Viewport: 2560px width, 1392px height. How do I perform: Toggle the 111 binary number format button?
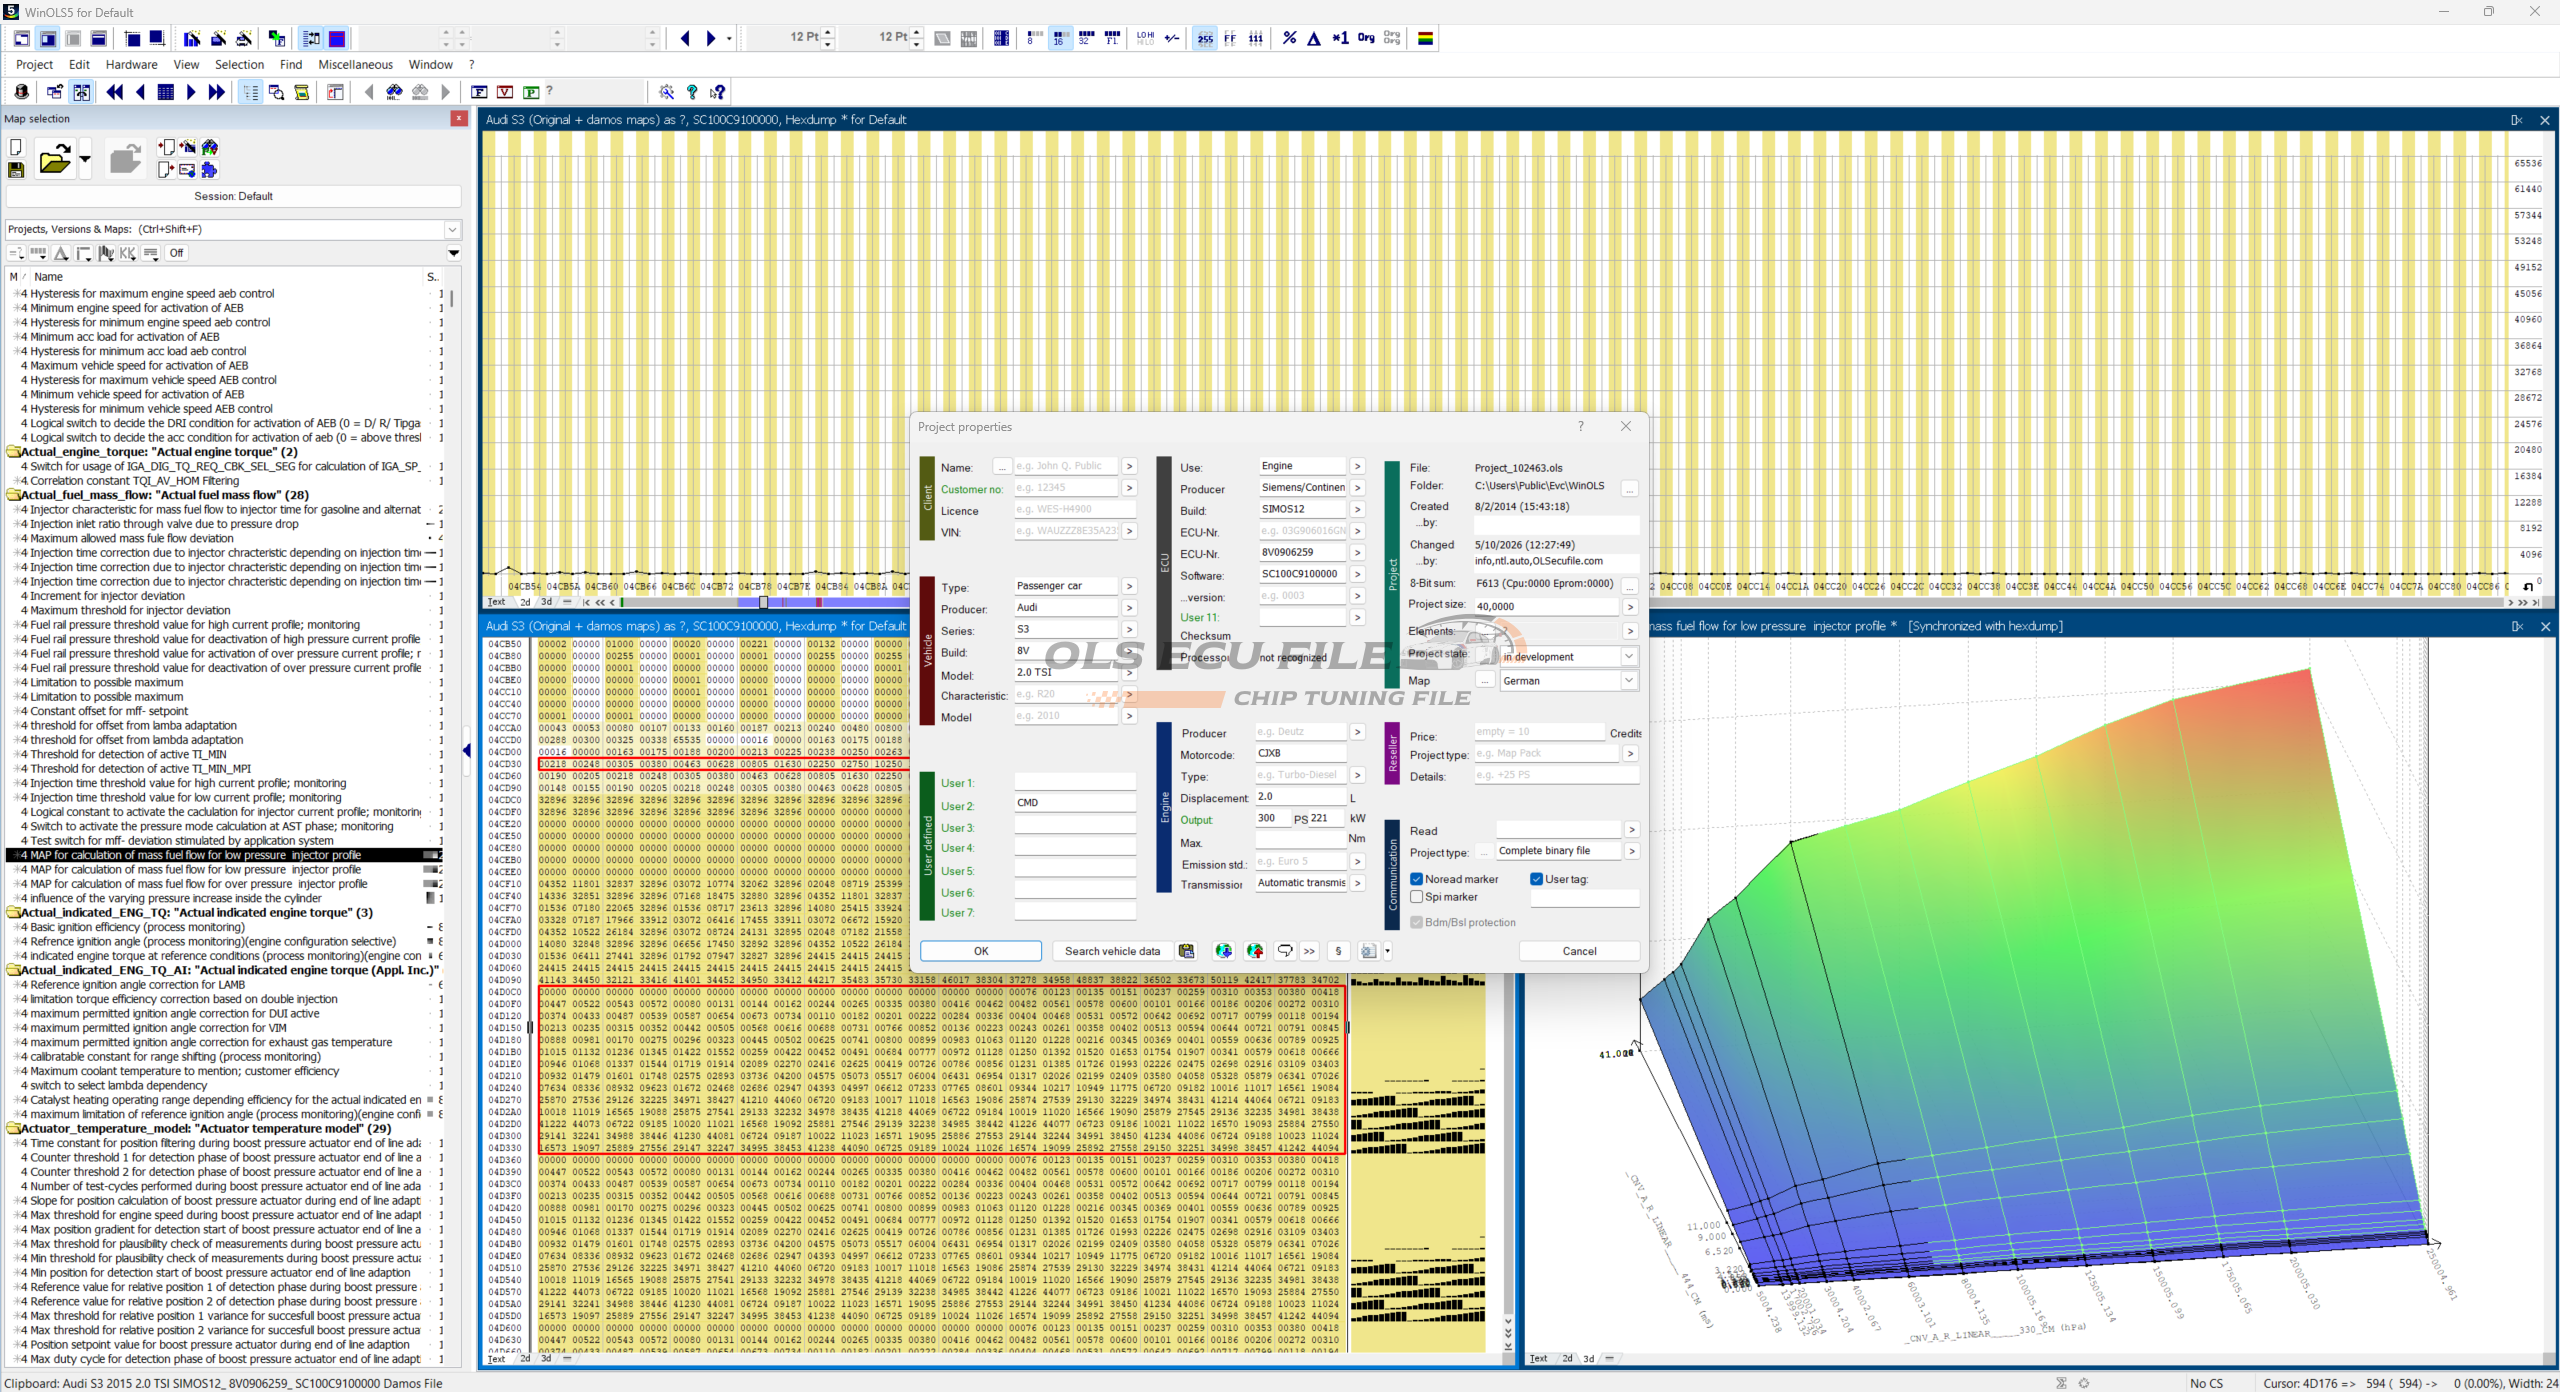coord(1256,38)
